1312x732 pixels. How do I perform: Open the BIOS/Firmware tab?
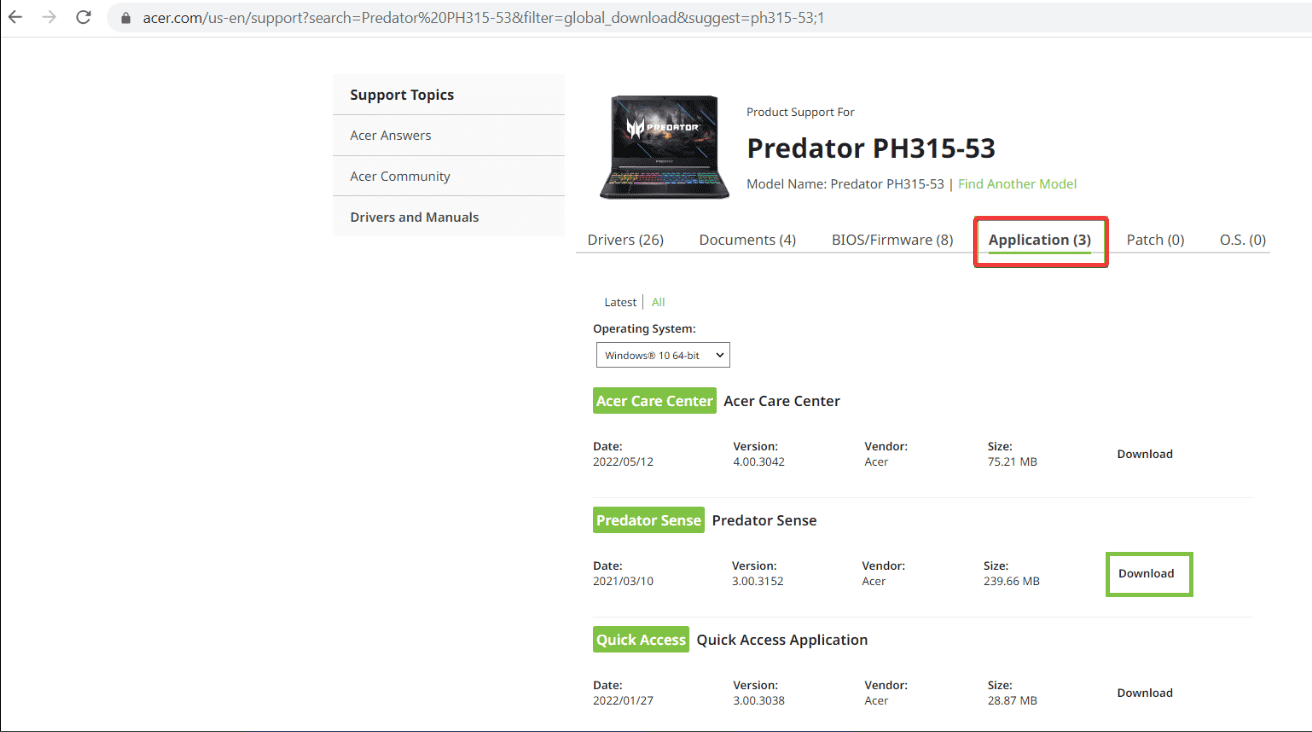point(891,239)
